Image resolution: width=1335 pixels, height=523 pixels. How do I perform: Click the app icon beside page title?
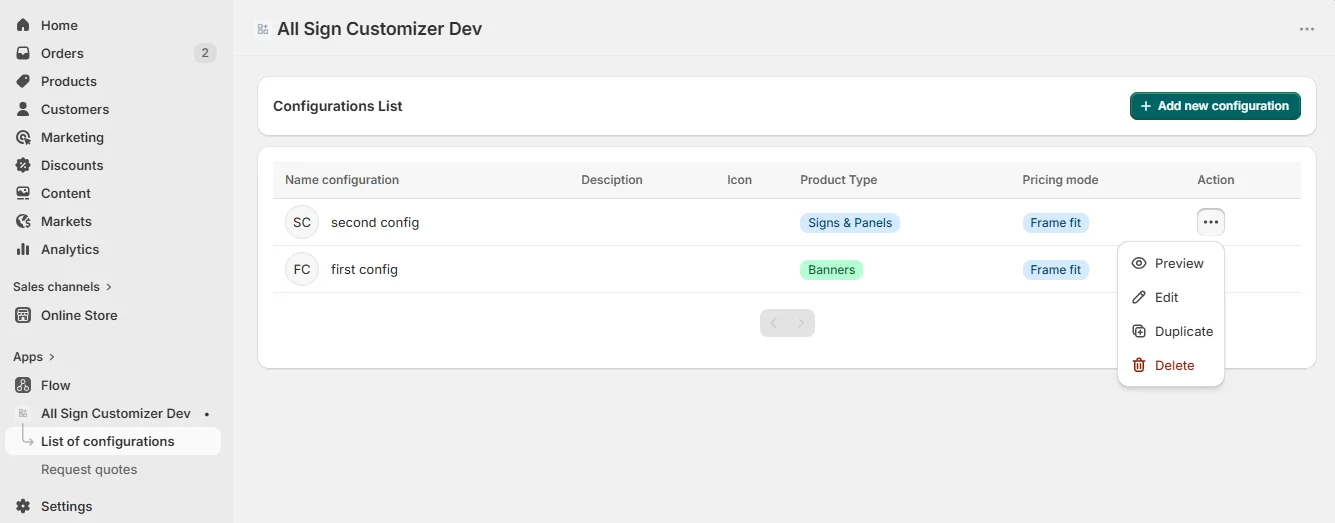click(263, 29)
